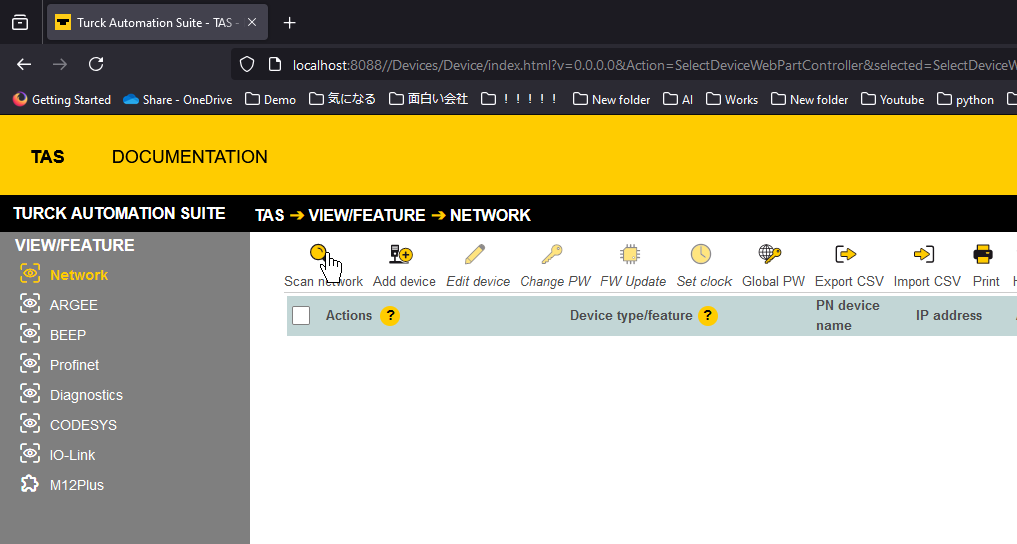
Task: Open a new browser tab
Action: pyautogui.click(x=289, y=23)
